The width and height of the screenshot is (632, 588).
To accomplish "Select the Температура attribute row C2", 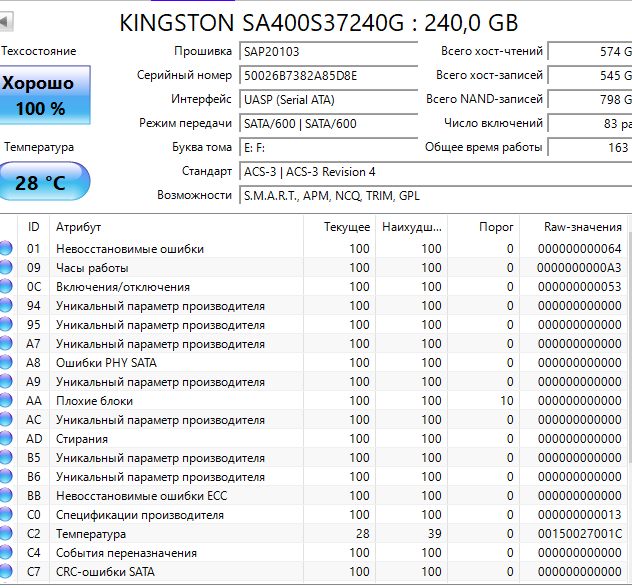I will 313,534.
